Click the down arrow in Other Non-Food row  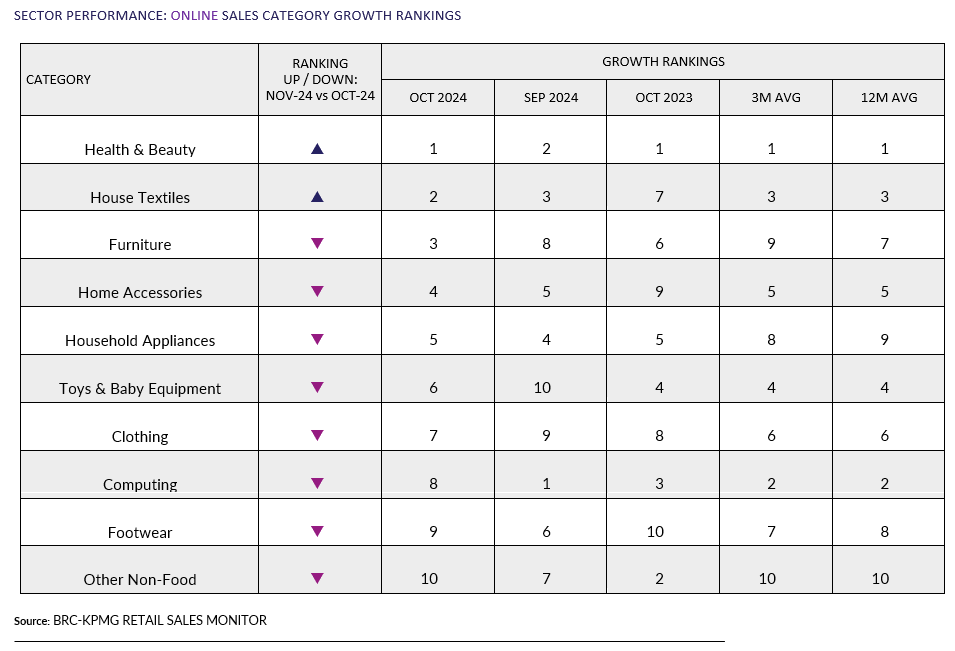pos(317,579)
